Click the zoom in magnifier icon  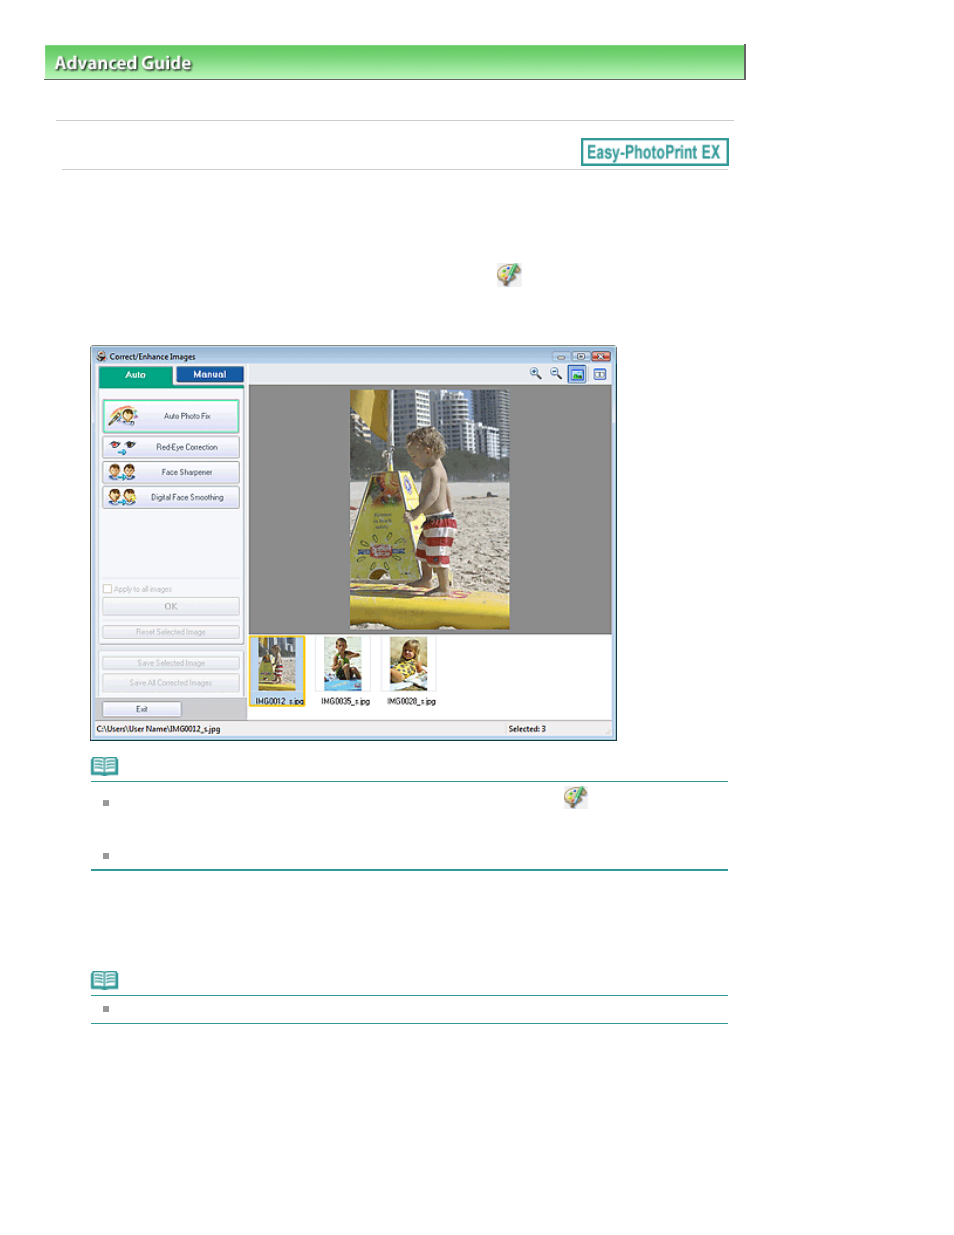pos(536,374)
